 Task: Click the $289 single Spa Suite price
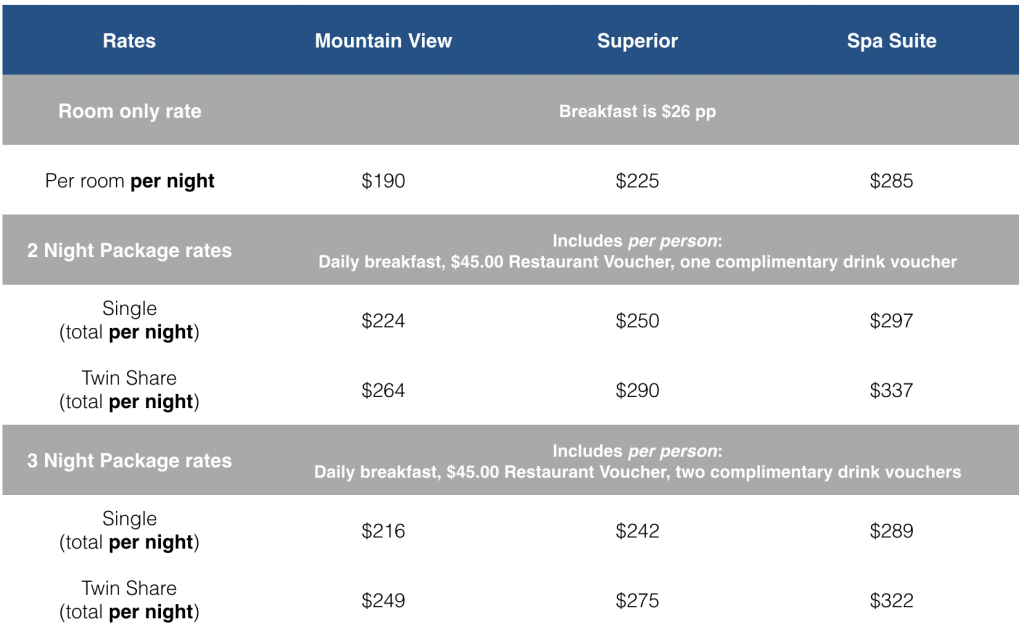[891, 531]
